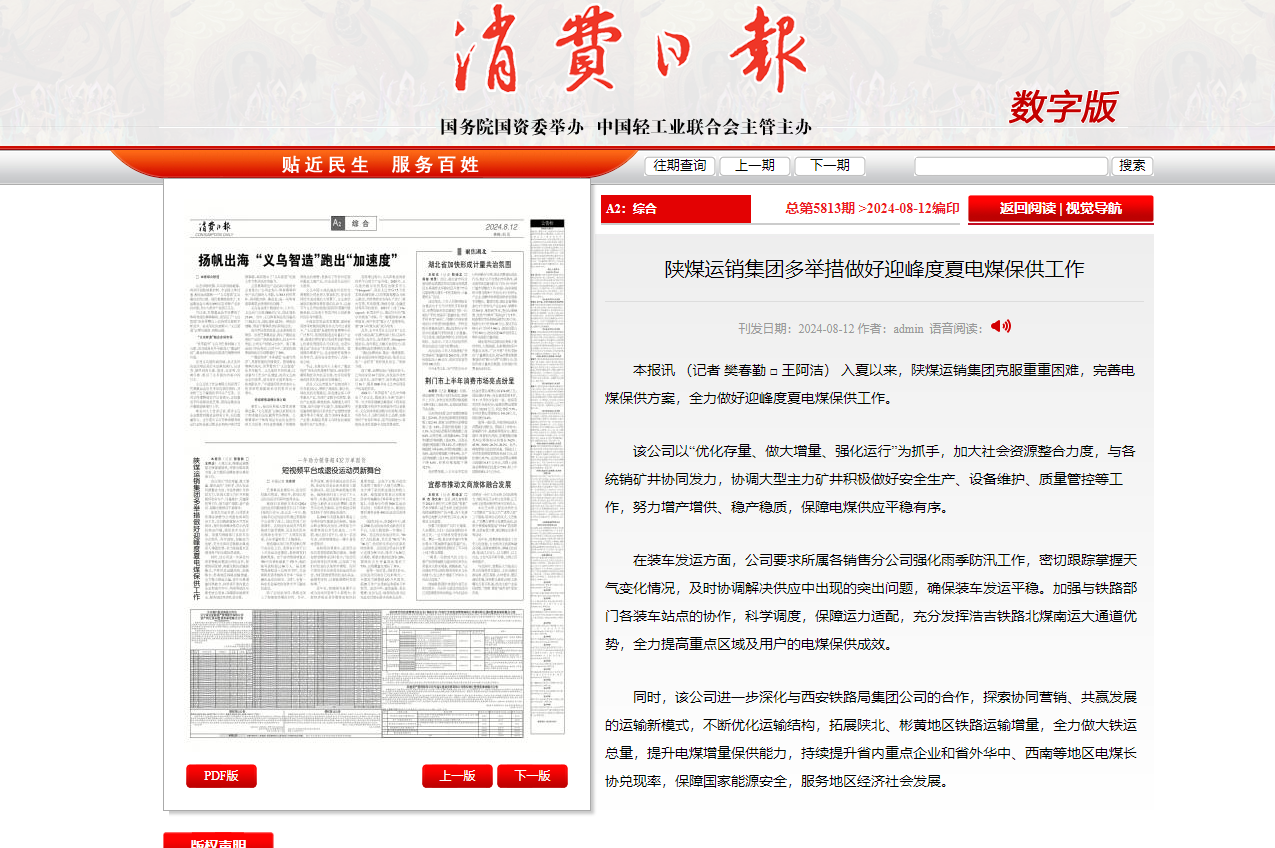Open the 荆门市上半年消费市场亮点纷呈 article on the thumbnail
The width and height of the screenshot is (1275, 848).
[471, 382]
